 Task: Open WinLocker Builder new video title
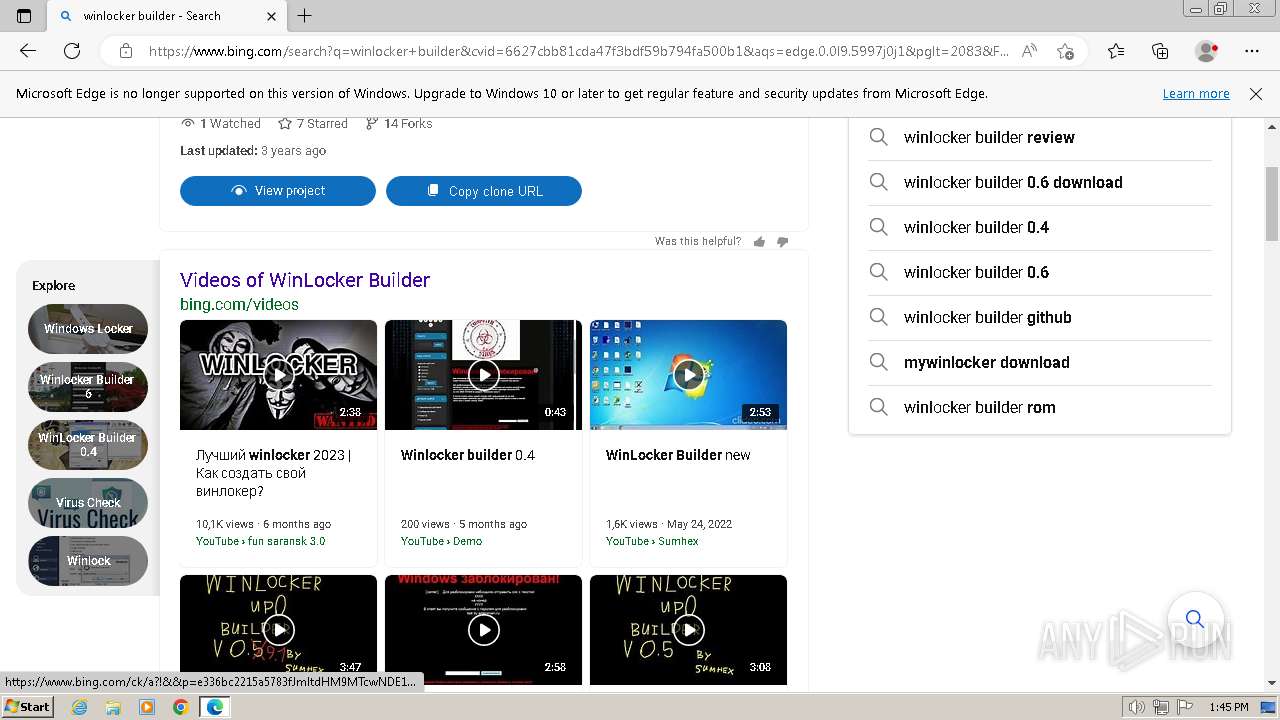(x=678, y=455)
